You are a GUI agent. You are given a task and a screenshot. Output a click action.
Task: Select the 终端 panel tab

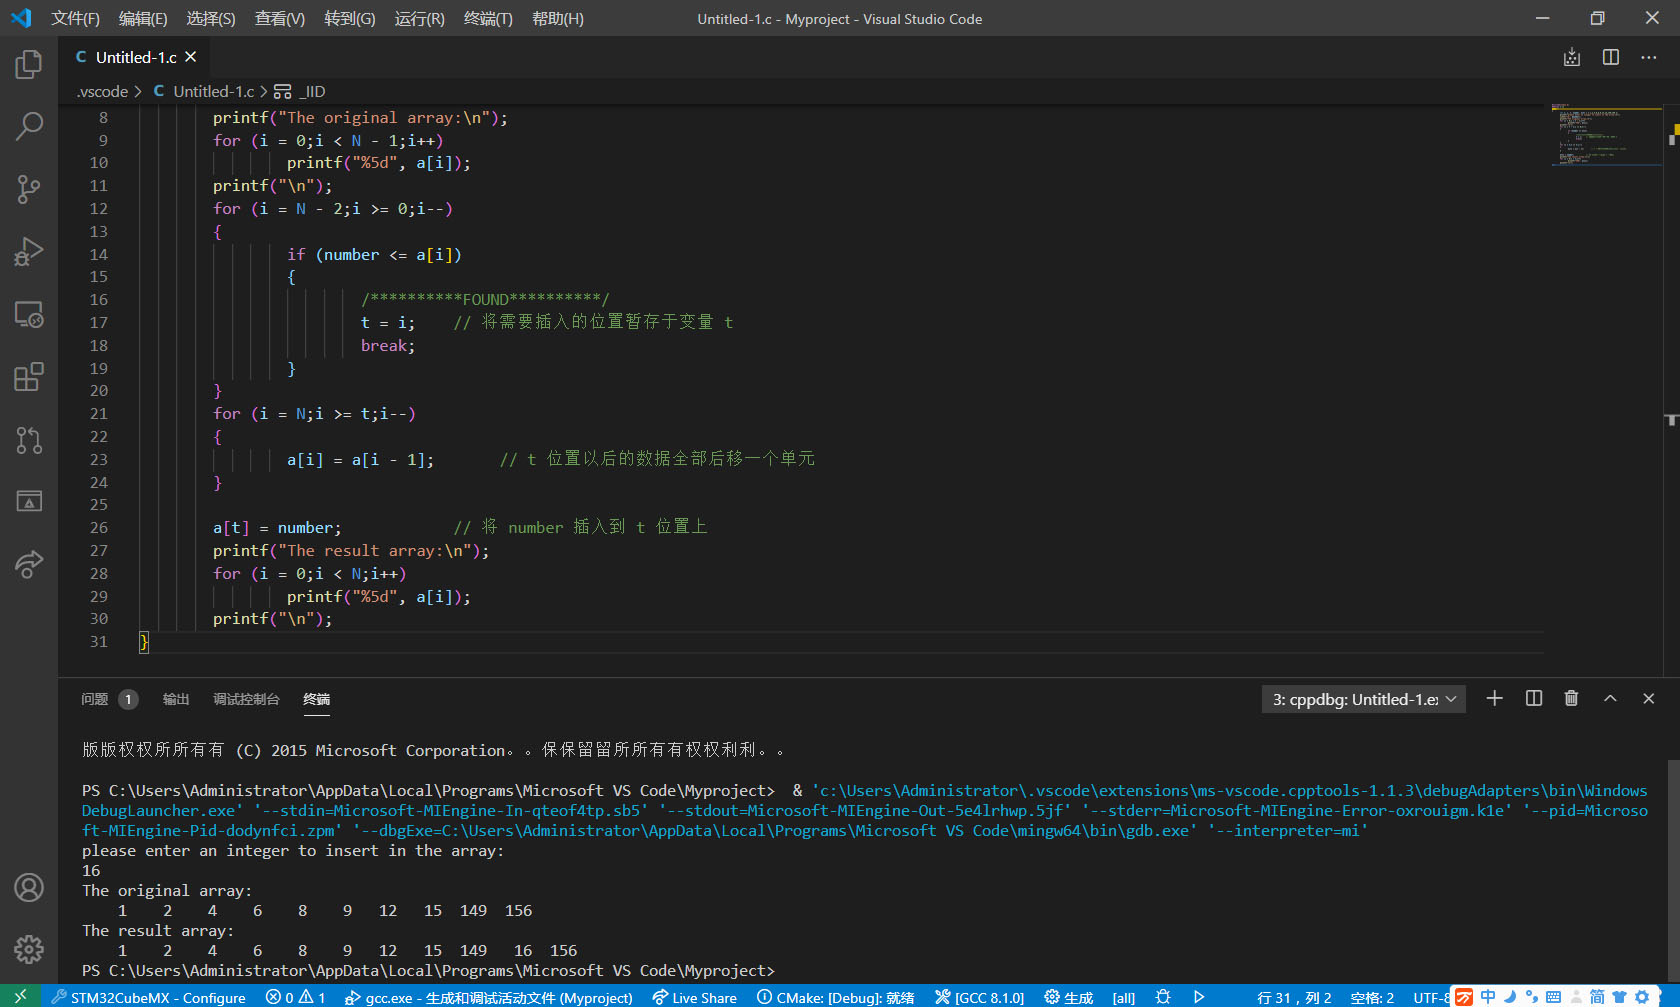pyautogui.click(x=317, y=699)
